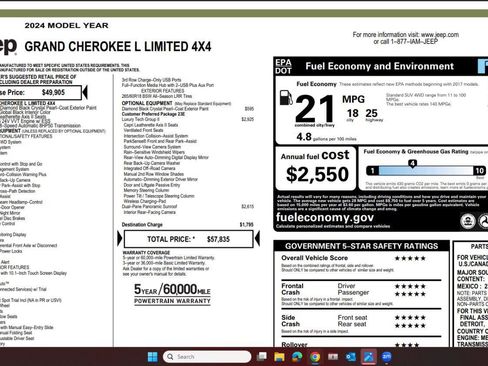Click the Side Crash Front seat stars
Screen dimensions: 488x366
click(410, 317)
